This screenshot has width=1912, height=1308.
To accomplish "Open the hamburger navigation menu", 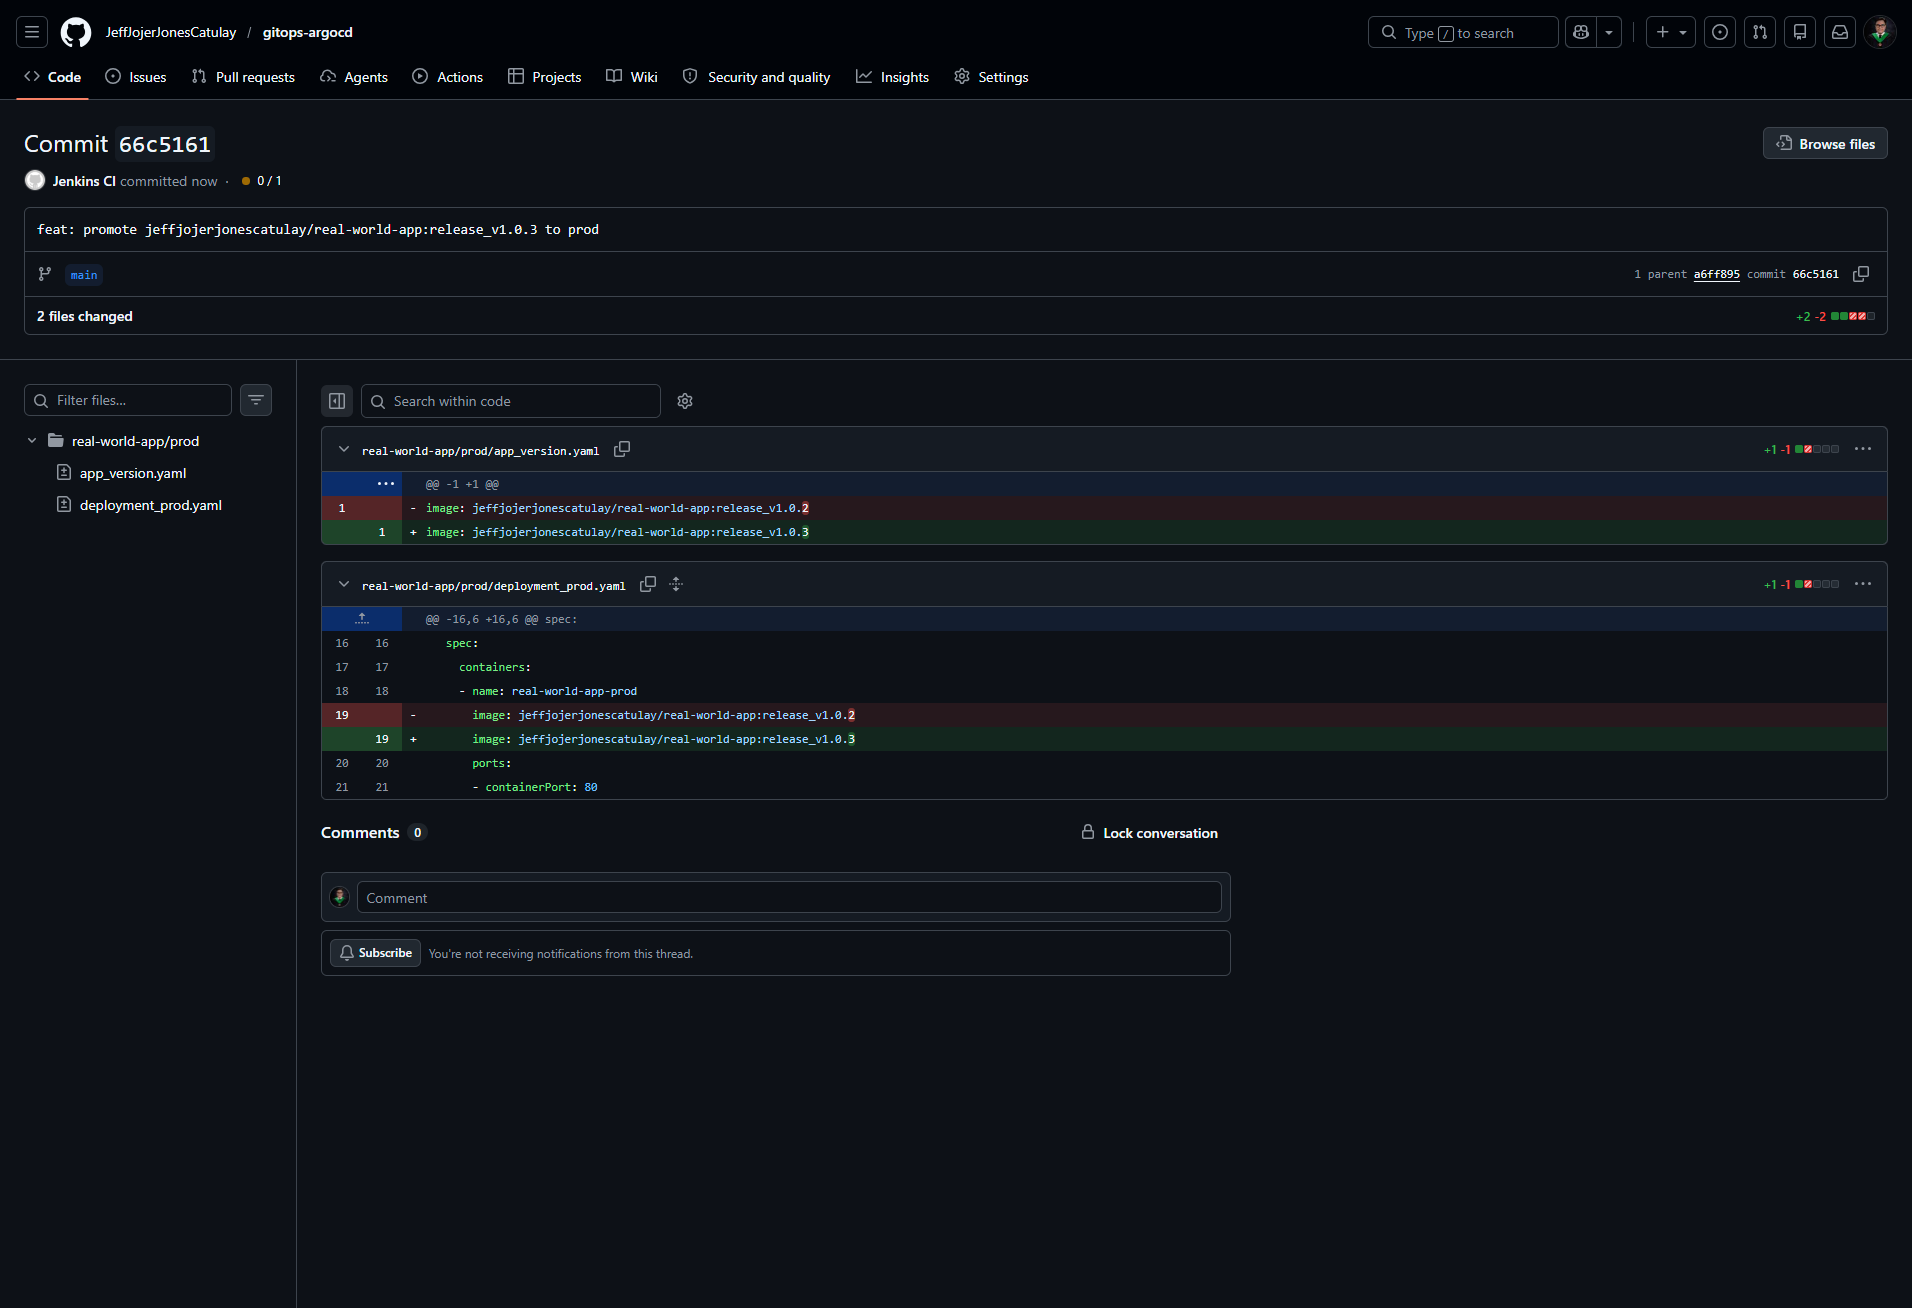I will coord(32,32).
